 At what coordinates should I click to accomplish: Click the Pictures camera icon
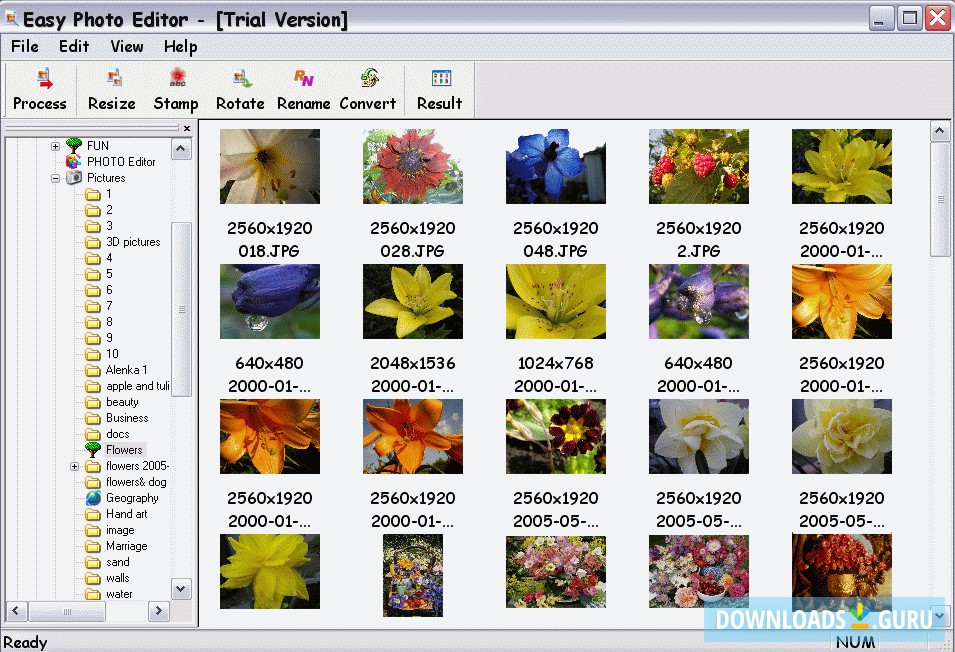pyautogui.click(x=73, y=177)
